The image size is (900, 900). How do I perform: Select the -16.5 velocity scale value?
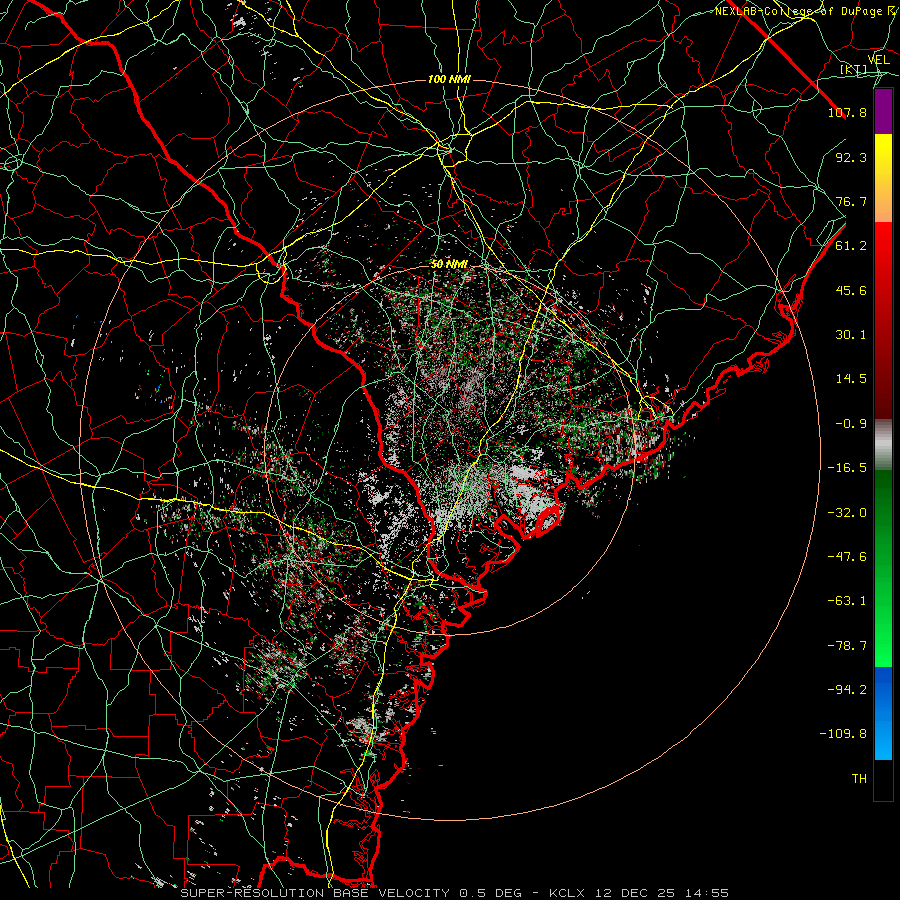[x=847, y=468]
